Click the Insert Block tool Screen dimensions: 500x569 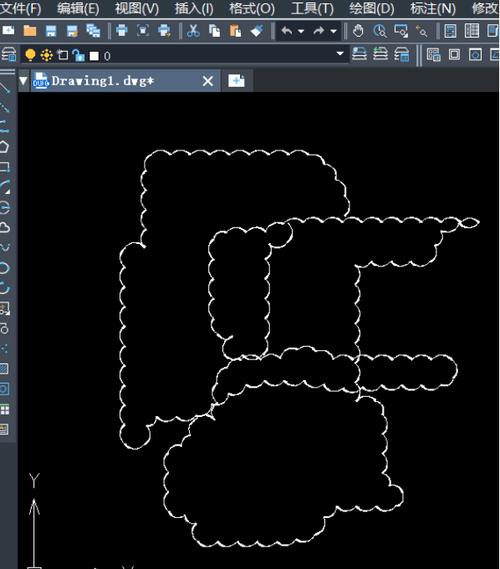tap(4, 309)
